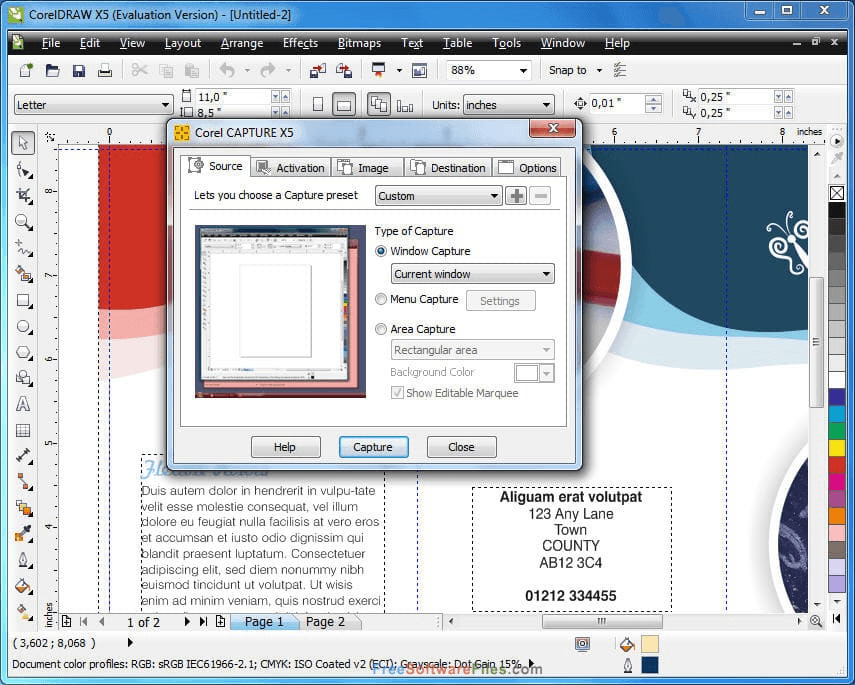Select the Menu Capture radio button
The width and height of the screenshot is (855, 685).
(x=381, y=299)
